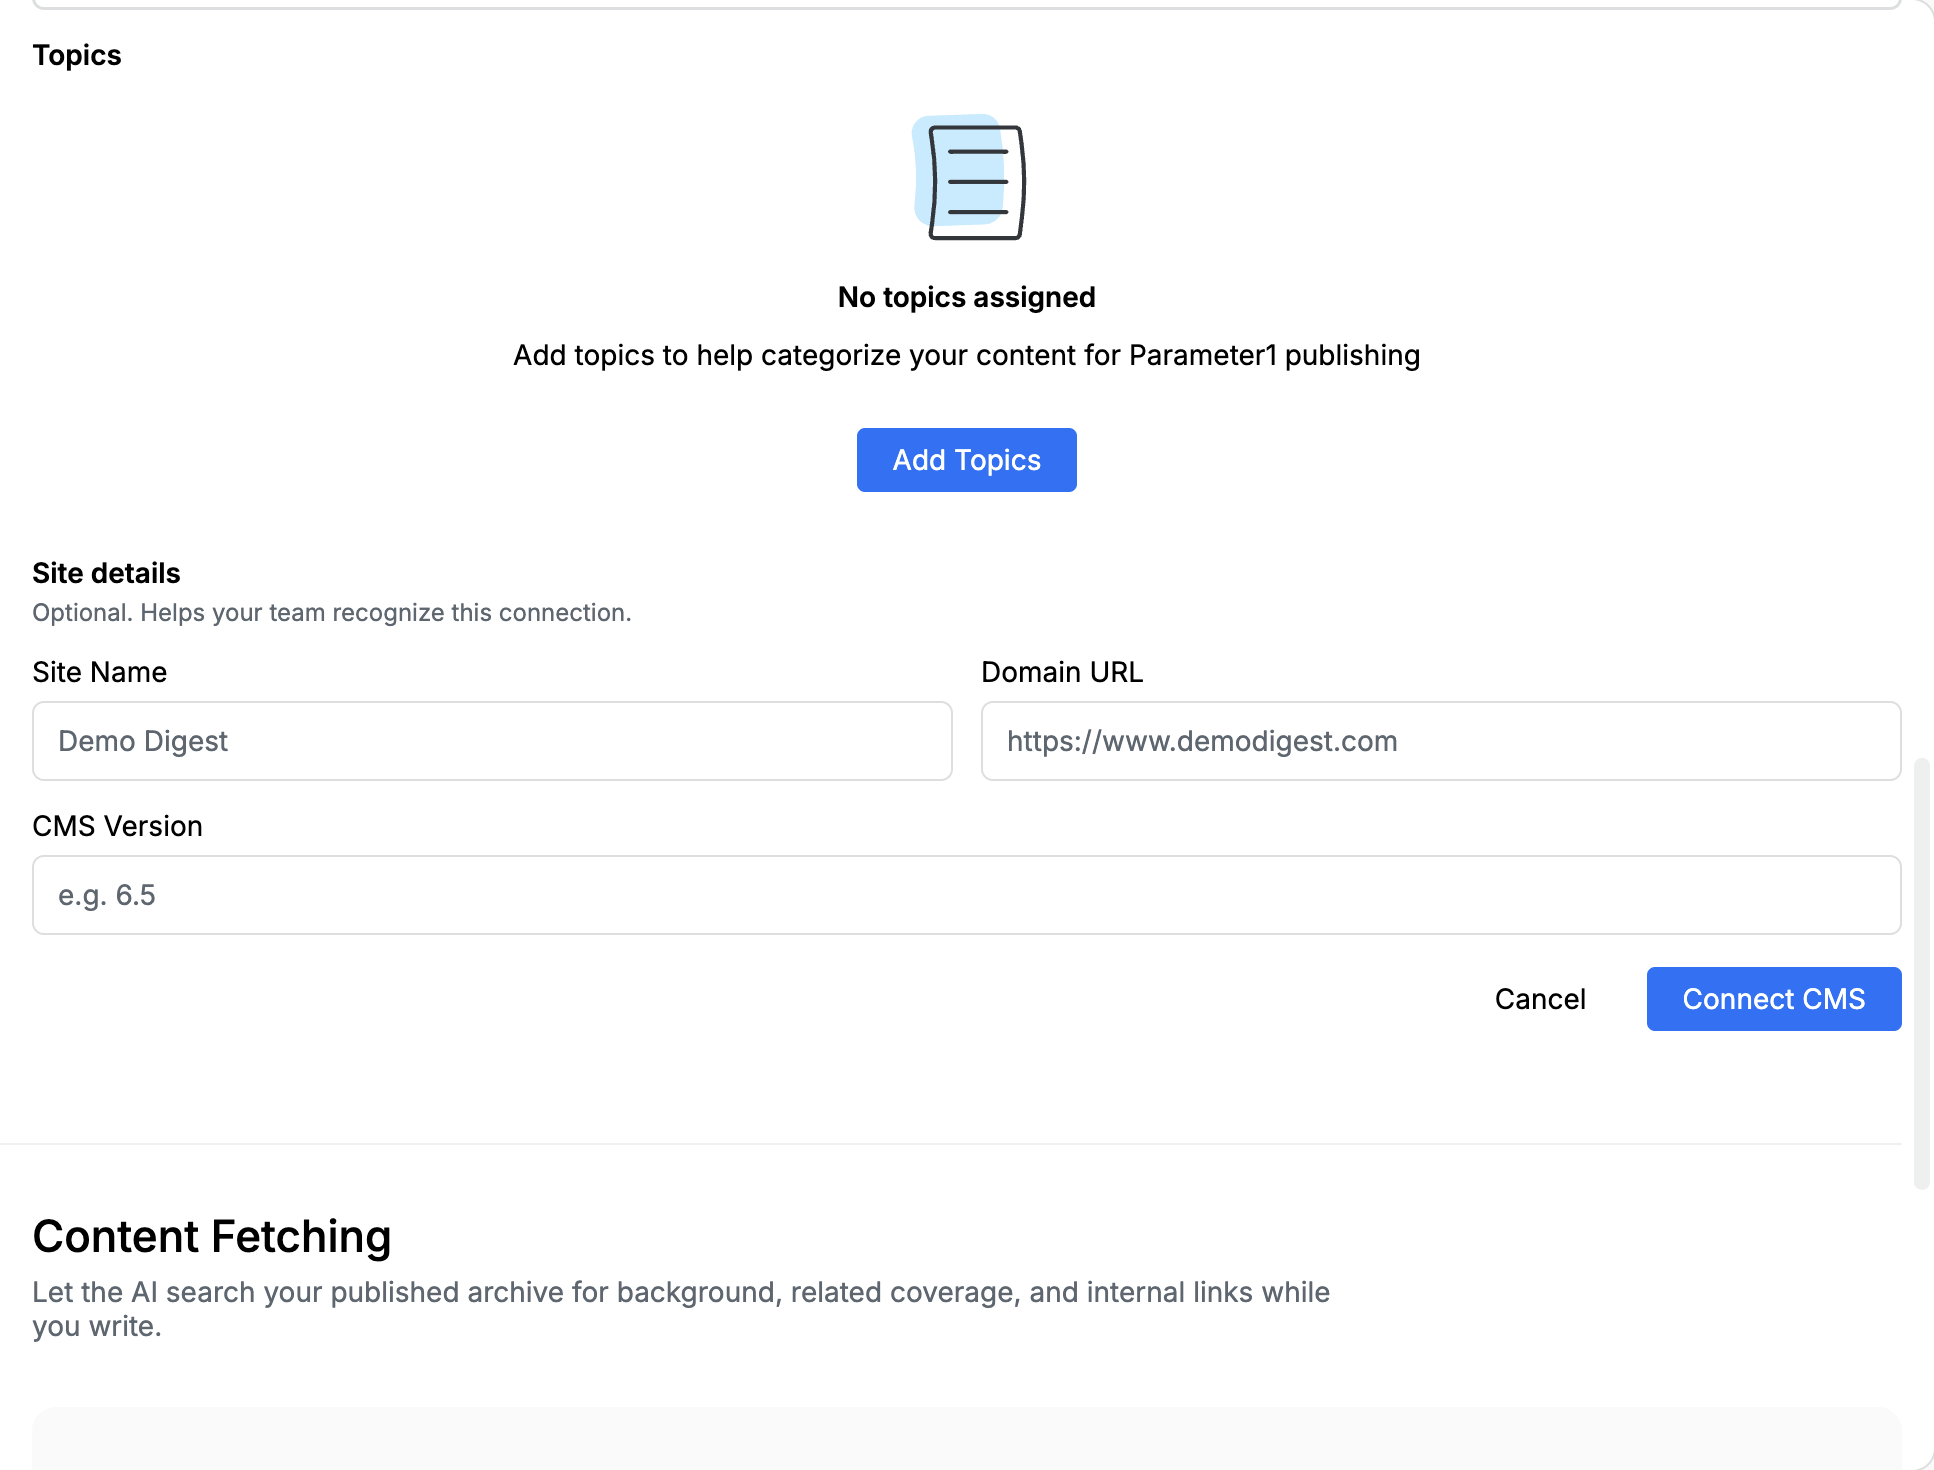Image resolution: width=1934 pixels, height=1470 pixels.
Task: Click the 'Domain URL' field label
Action: click(1062, 672)
